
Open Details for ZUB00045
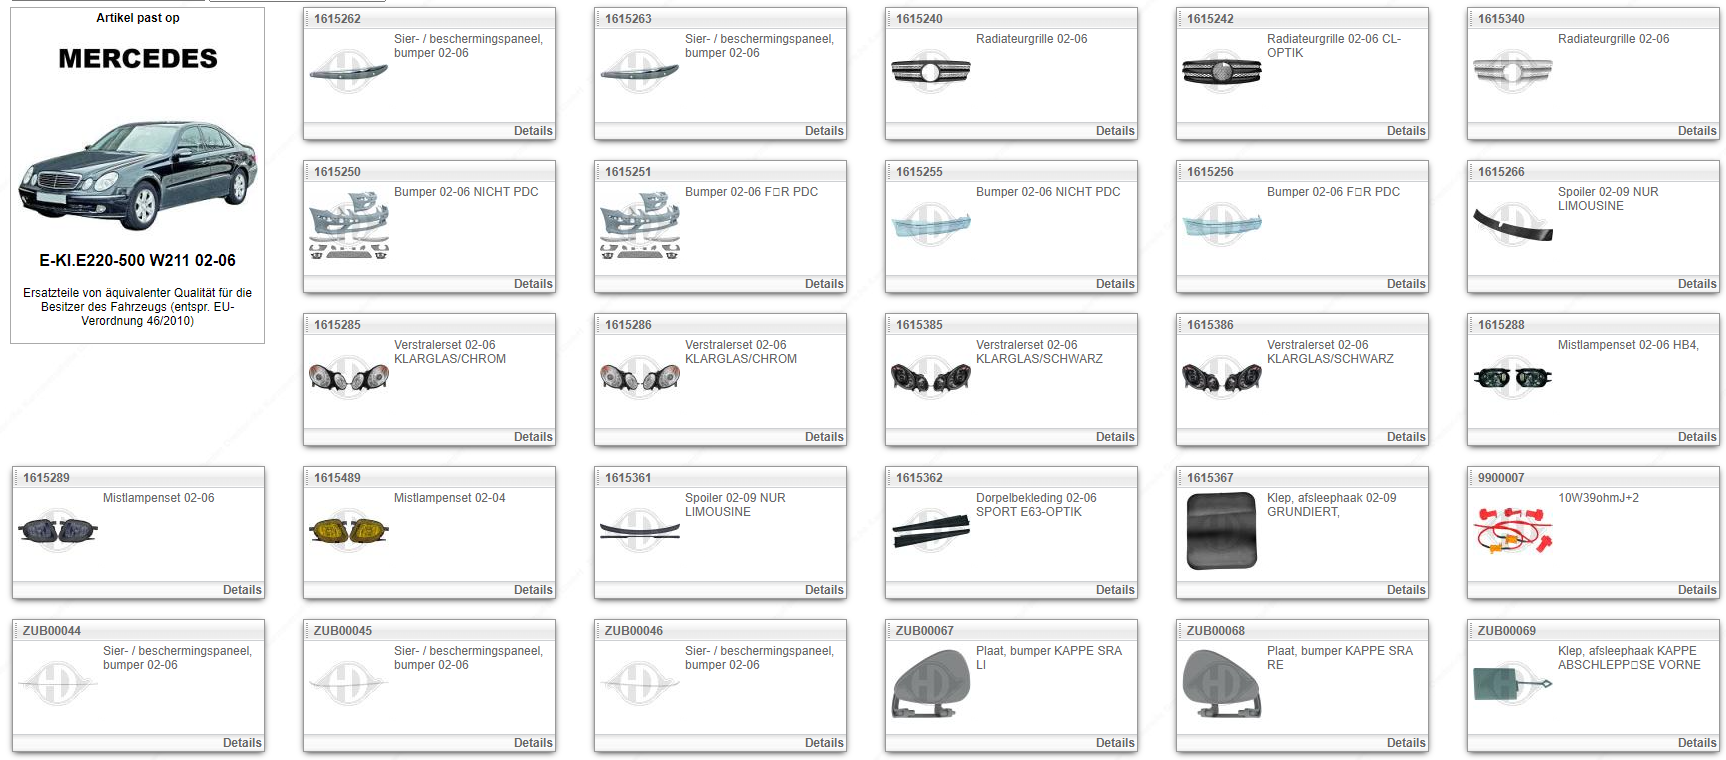pos(533,743)
